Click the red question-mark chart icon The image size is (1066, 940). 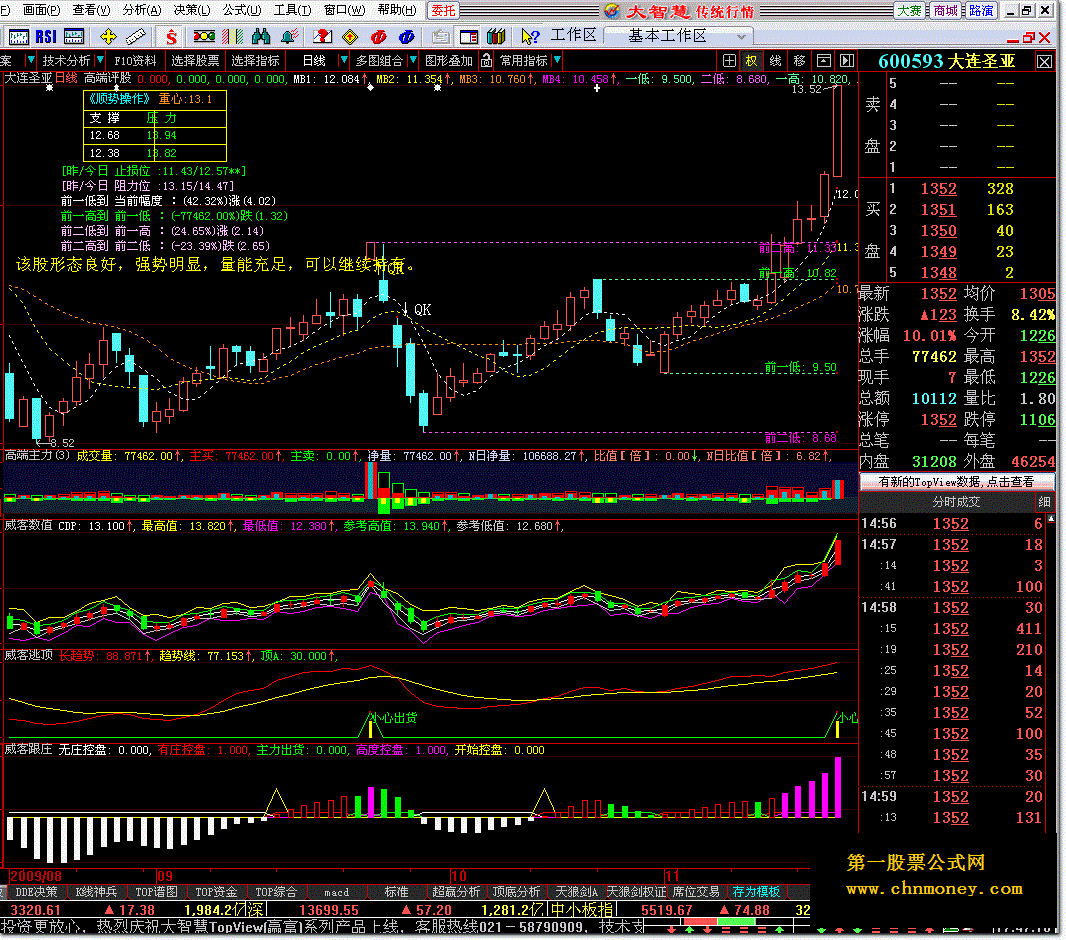click(x=322, y=37)
